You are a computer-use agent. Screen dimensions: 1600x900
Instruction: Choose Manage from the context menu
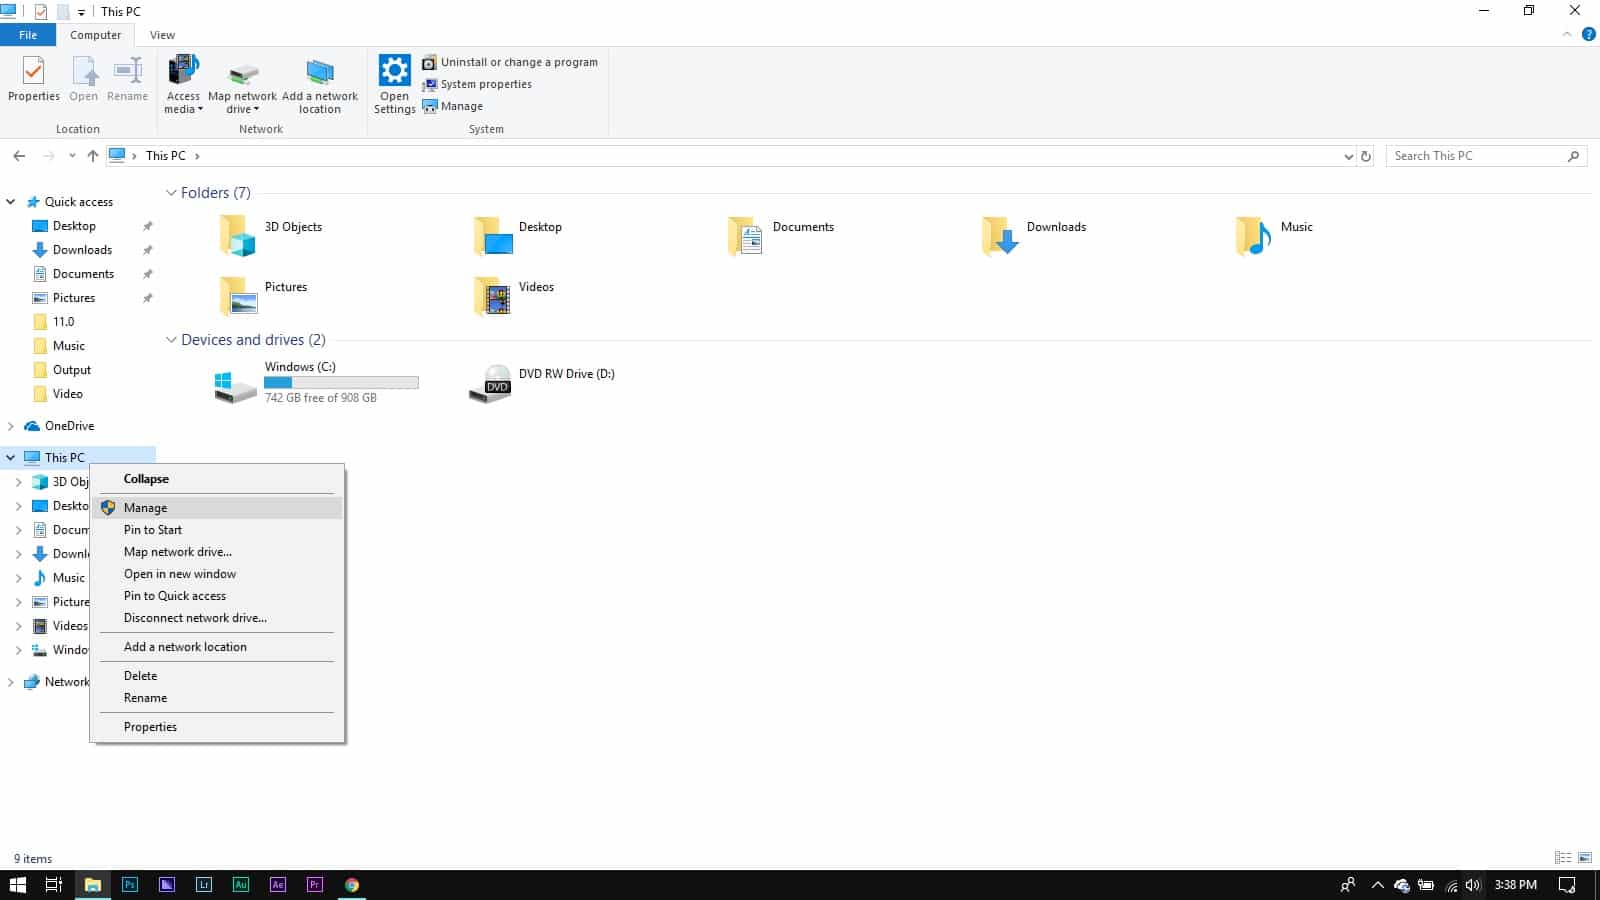pos(146,507)
